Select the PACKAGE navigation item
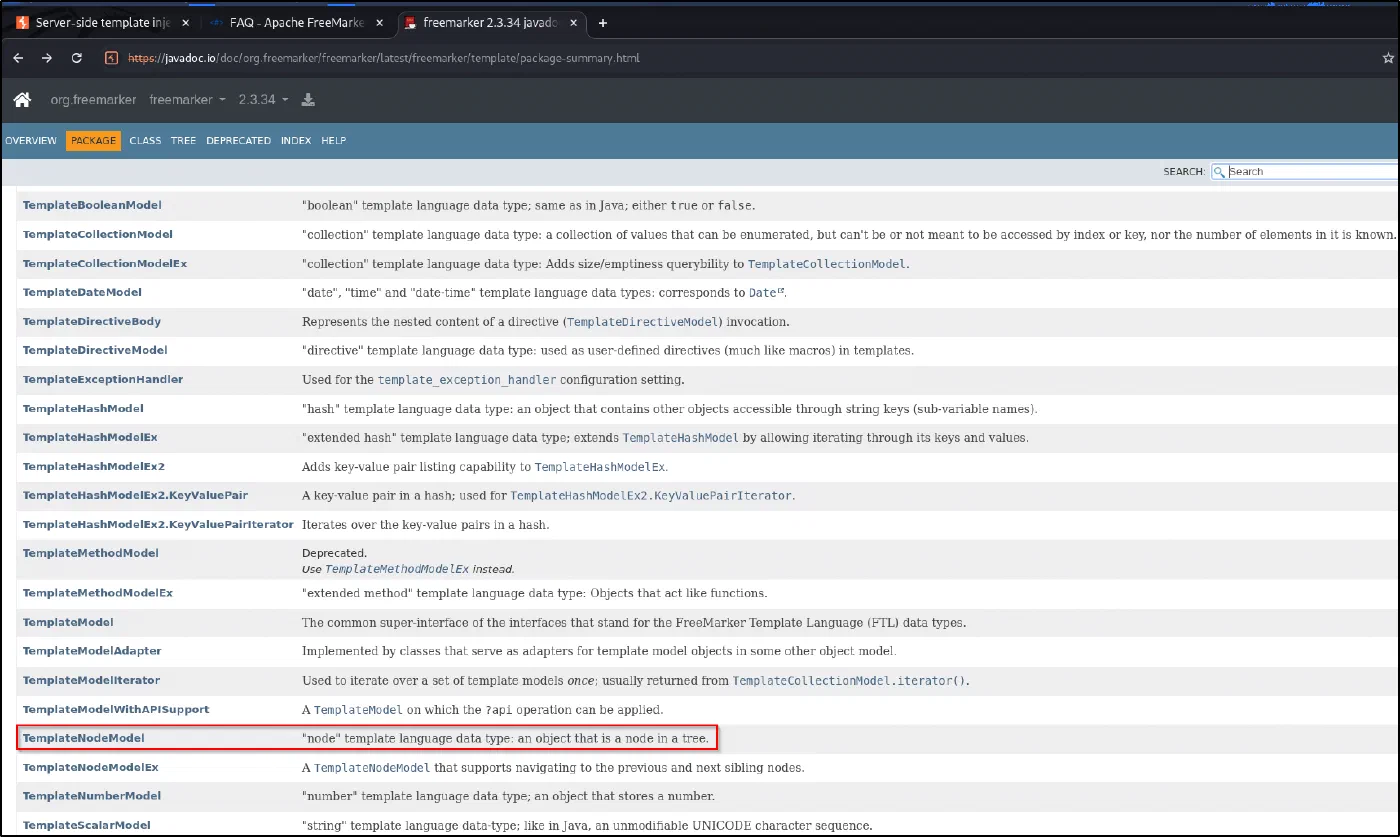1400x837 pixels. pos(94,141)
